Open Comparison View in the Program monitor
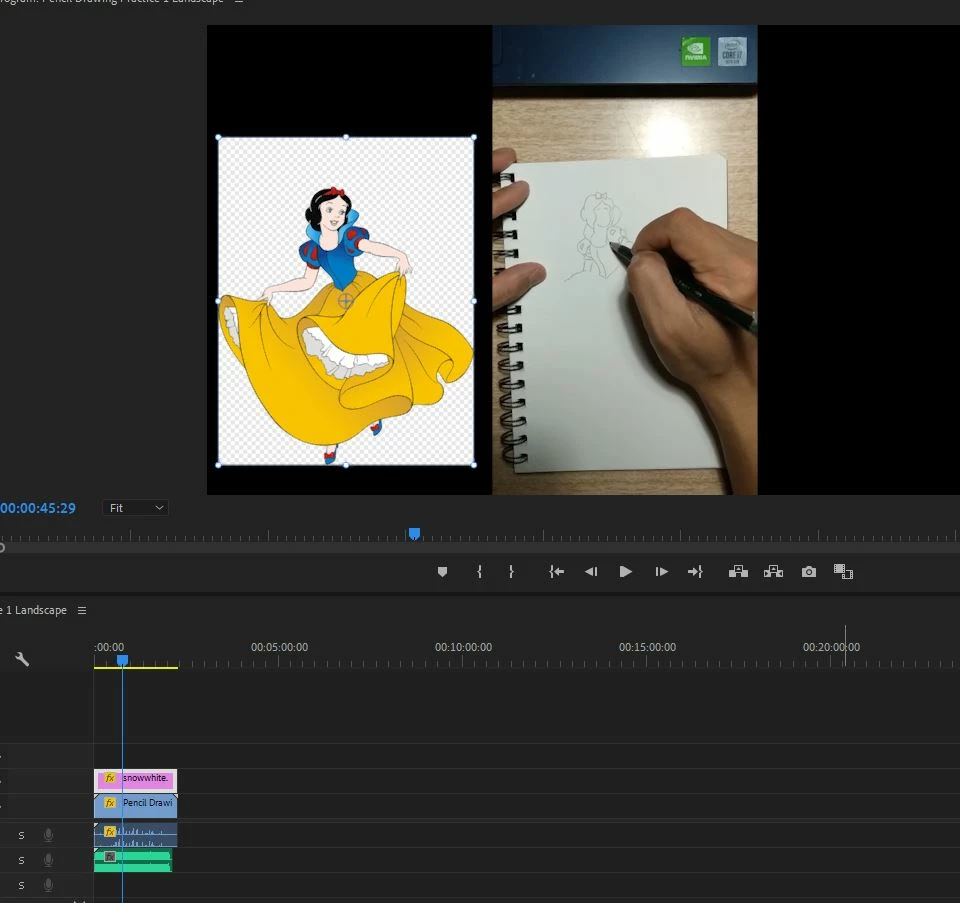The width and height of the screenshot is (960, 903). [843, 572]
